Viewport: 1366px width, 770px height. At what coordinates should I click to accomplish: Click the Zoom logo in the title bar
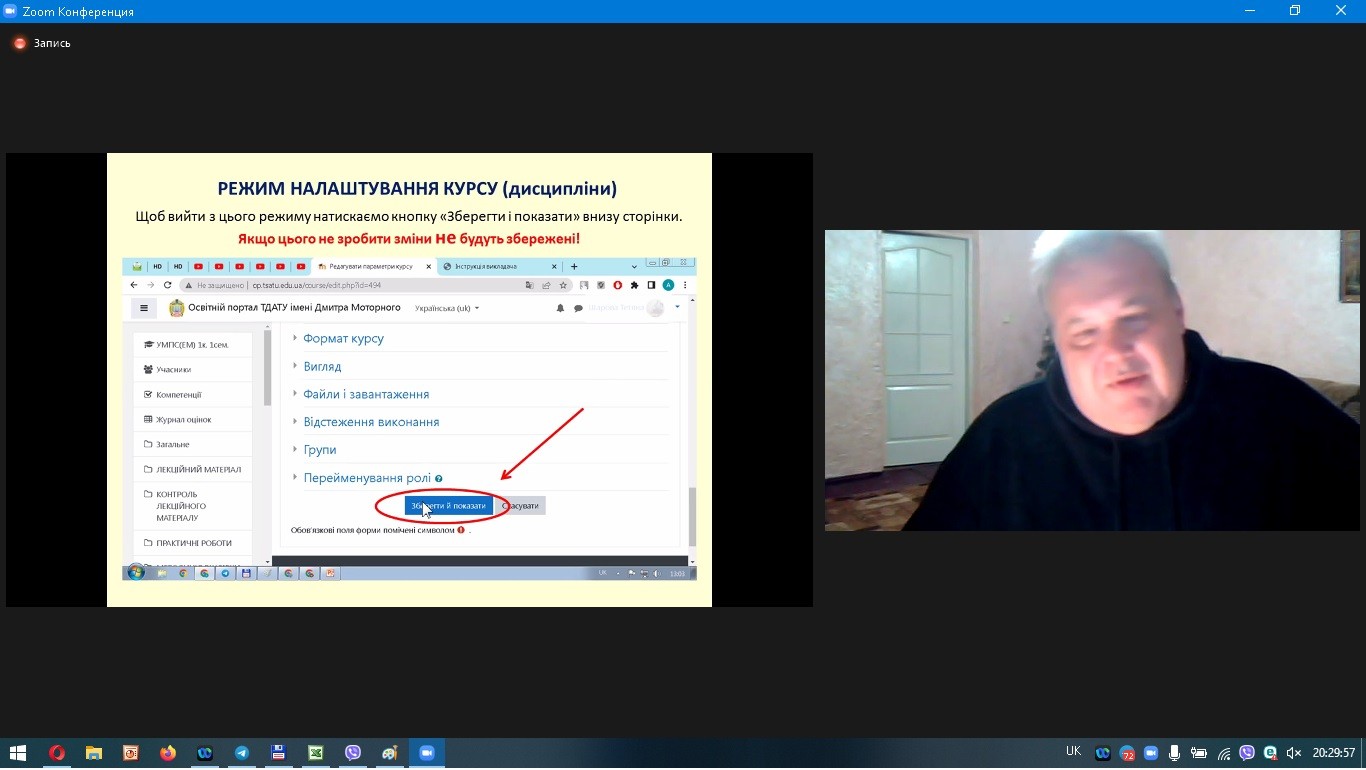point(11,11)
